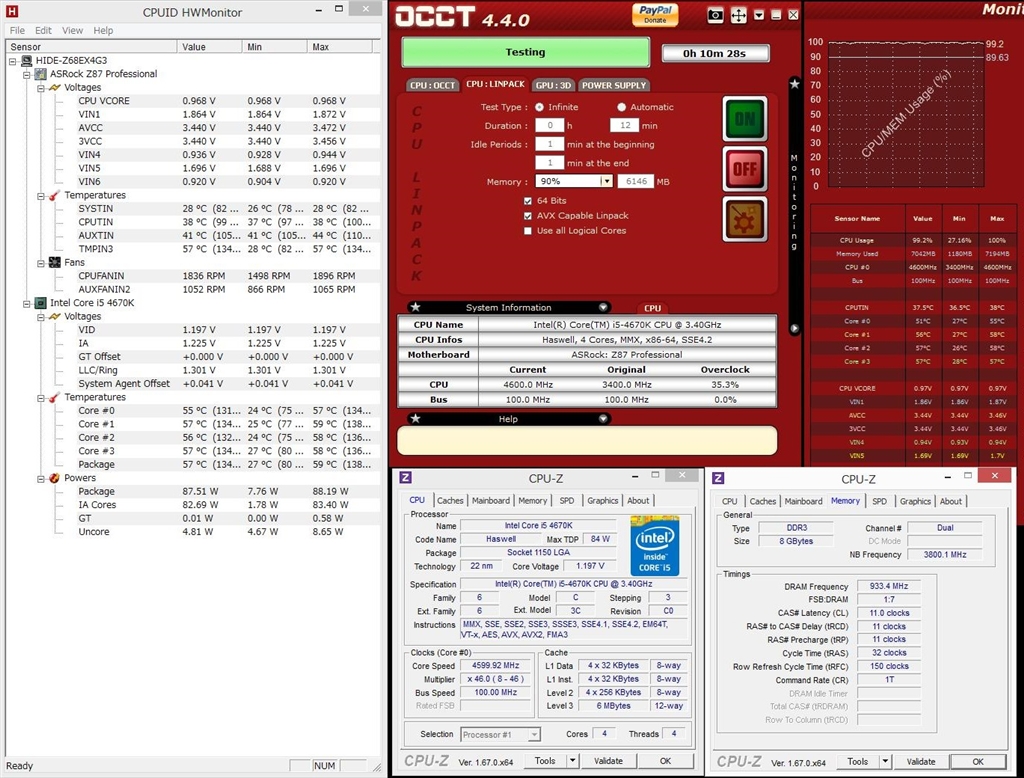Click the Z icon of the left CPU-Z window

tap(406, 478)
